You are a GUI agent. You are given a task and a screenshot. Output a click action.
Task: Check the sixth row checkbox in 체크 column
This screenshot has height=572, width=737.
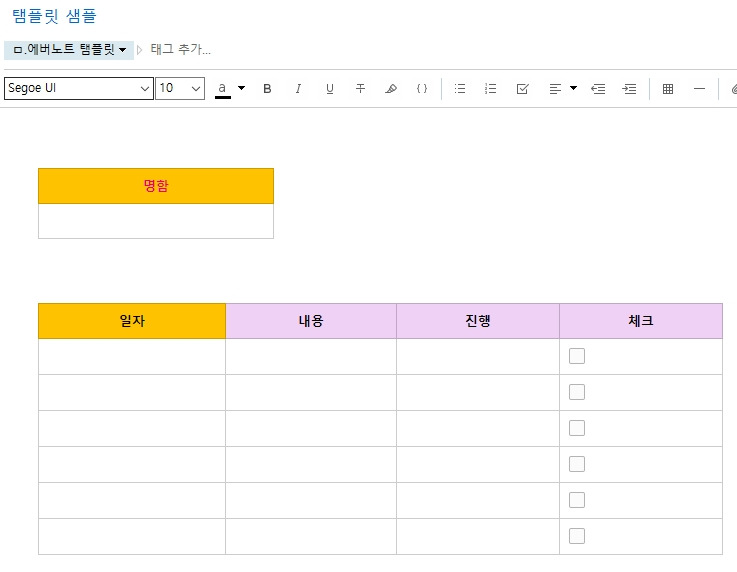[x=577, y=536]
